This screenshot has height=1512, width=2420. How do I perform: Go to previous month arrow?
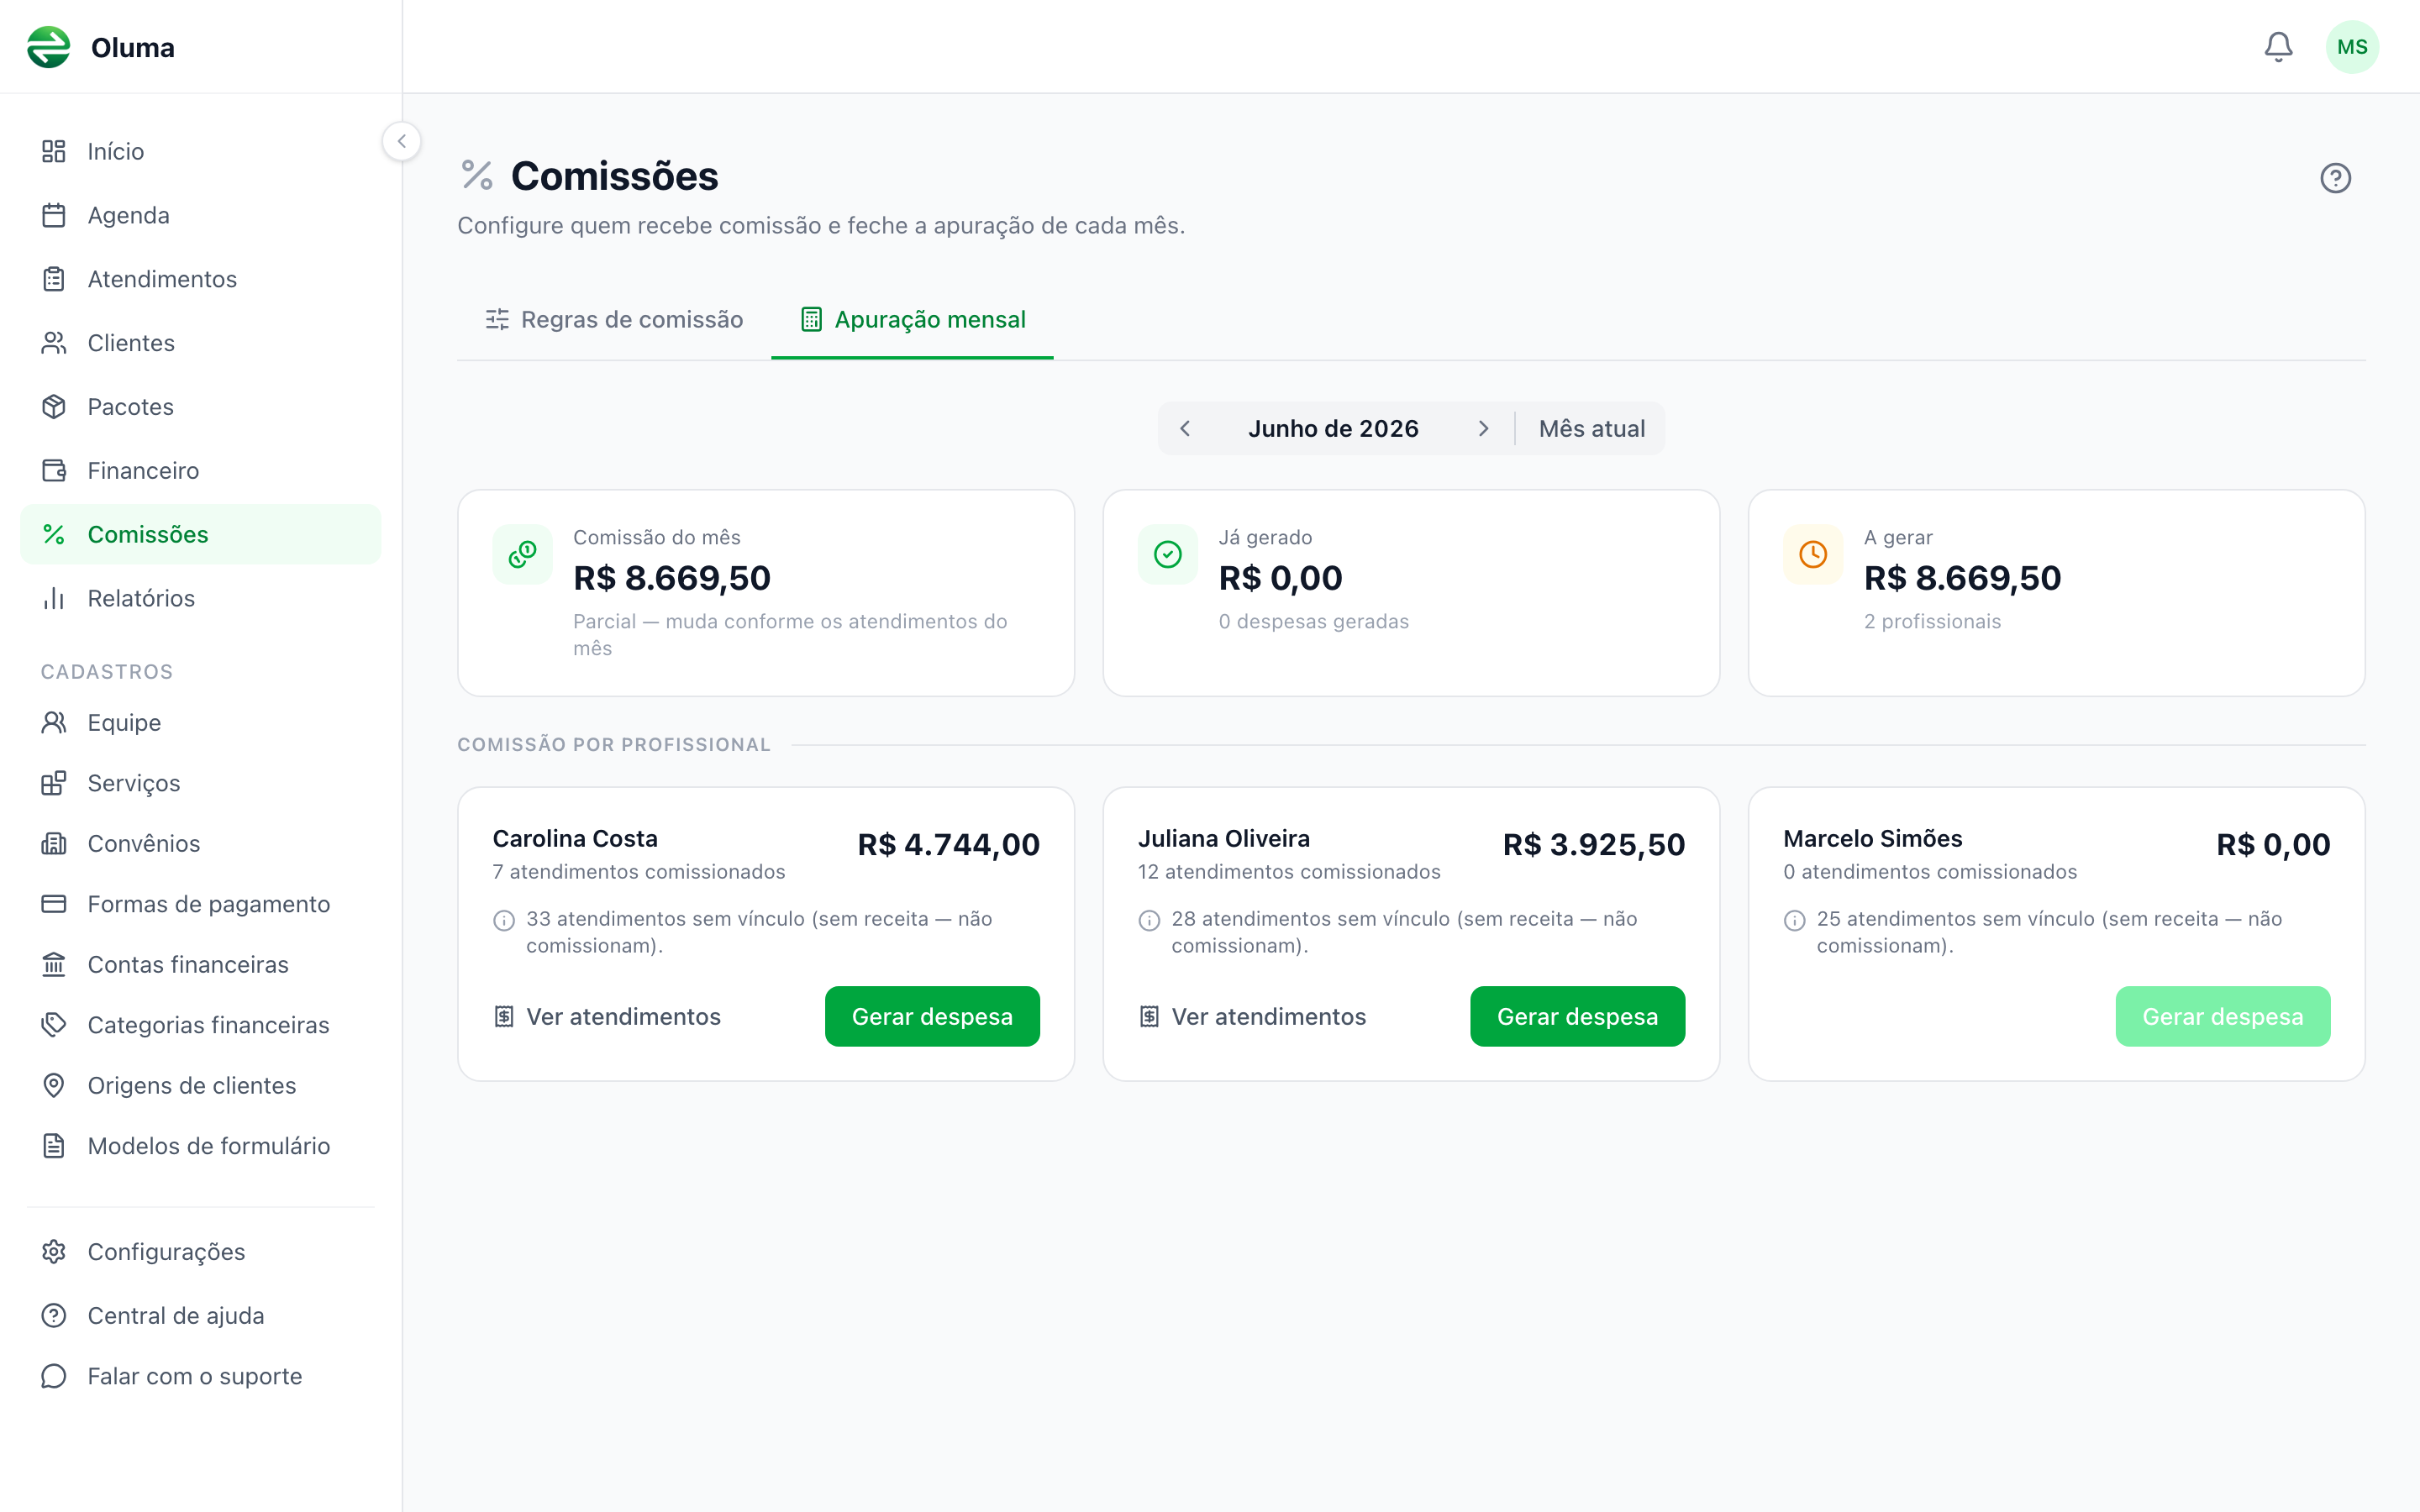pyautogui.click(x=1185, y=429)
